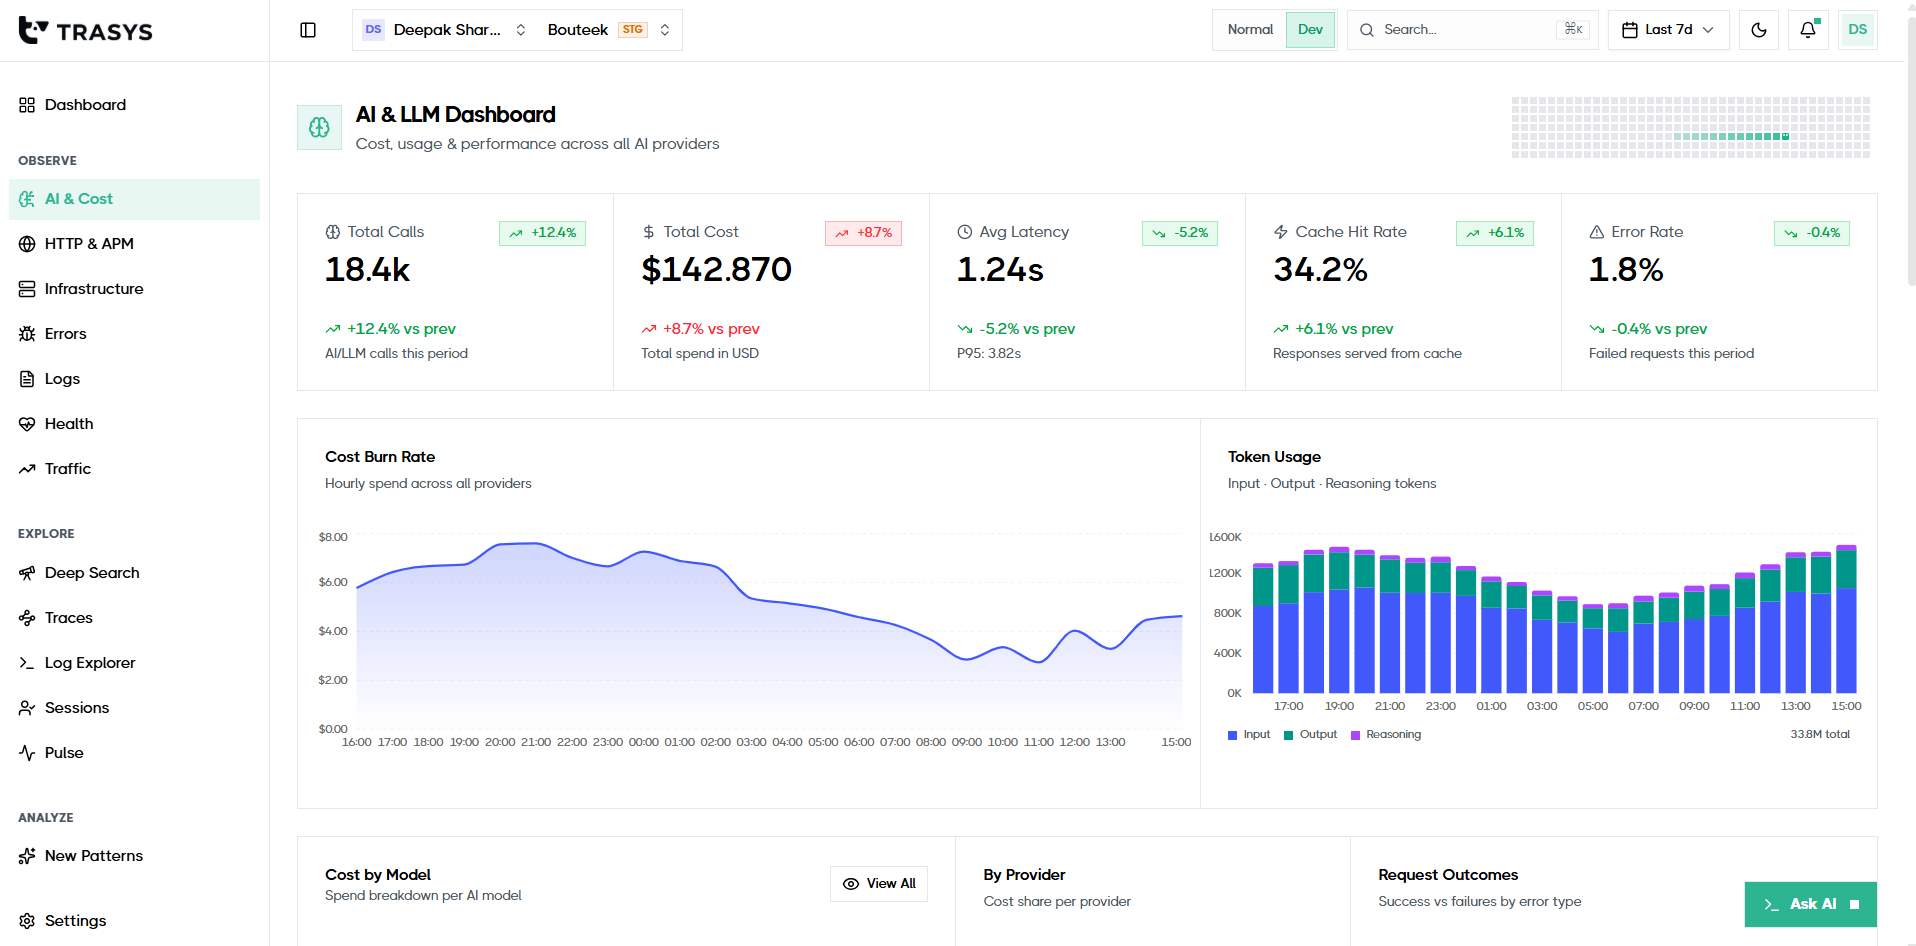The width and height of the screenshot is (1916, 946).
Task: Expand the Deepak Shar... account dropdown
Action: click(x=444, y=30)
